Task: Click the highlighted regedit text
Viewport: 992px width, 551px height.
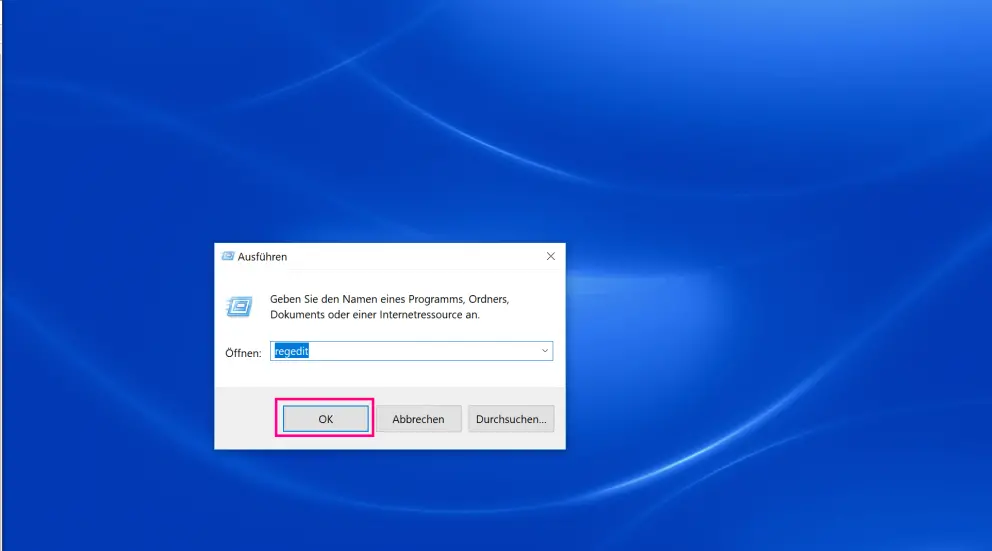Action: (291, 351)
